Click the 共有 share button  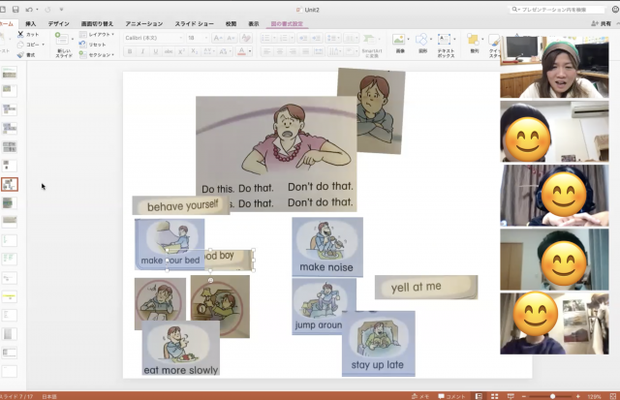(601, 24)
